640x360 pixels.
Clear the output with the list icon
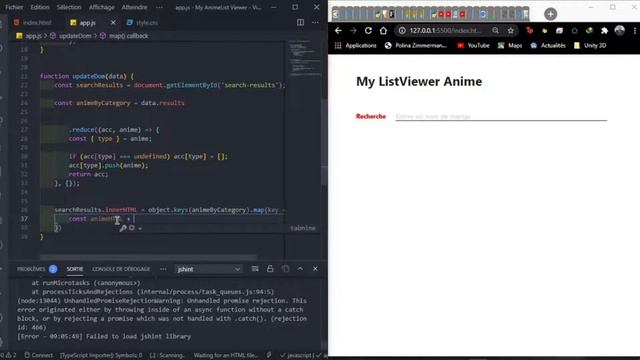pyautogui.click(x=255, y=269)
